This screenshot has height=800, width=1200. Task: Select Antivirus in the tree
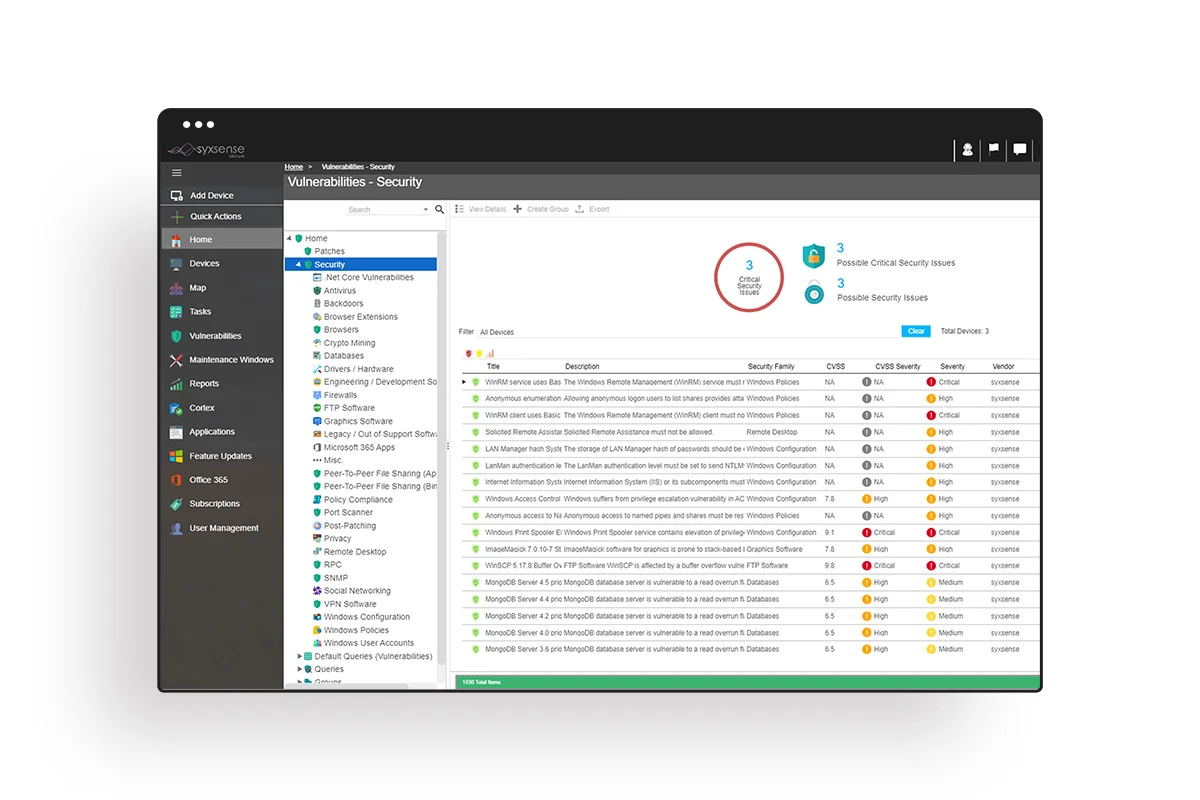point(340,291)
